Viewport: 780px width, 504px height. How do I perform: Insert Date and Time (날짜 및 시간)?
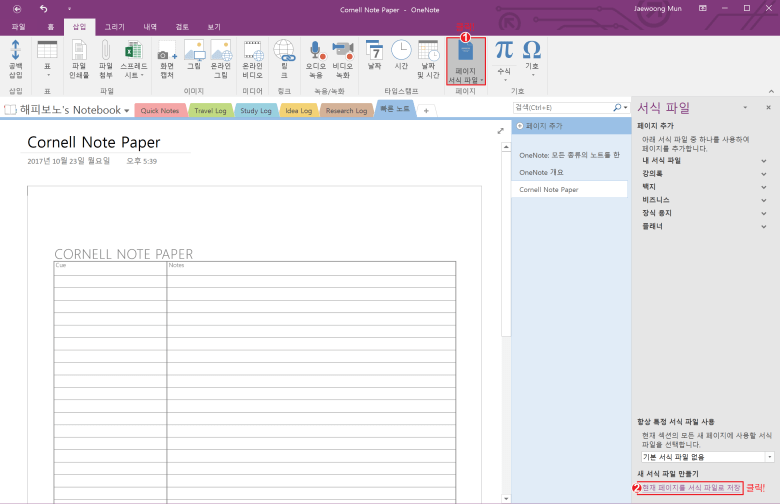pos(428,59)
